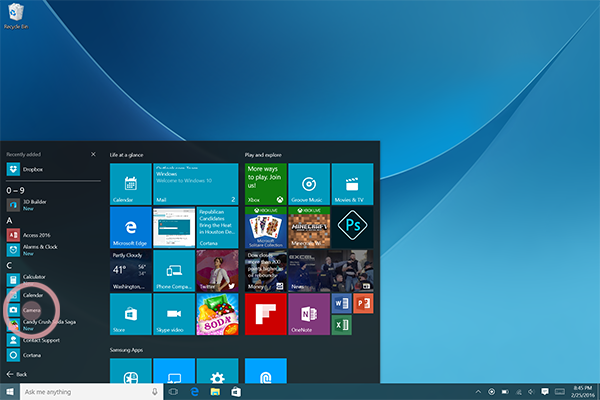
Task: Open Candy Crush Soda Saga list entry
Action: coord(54,325)
